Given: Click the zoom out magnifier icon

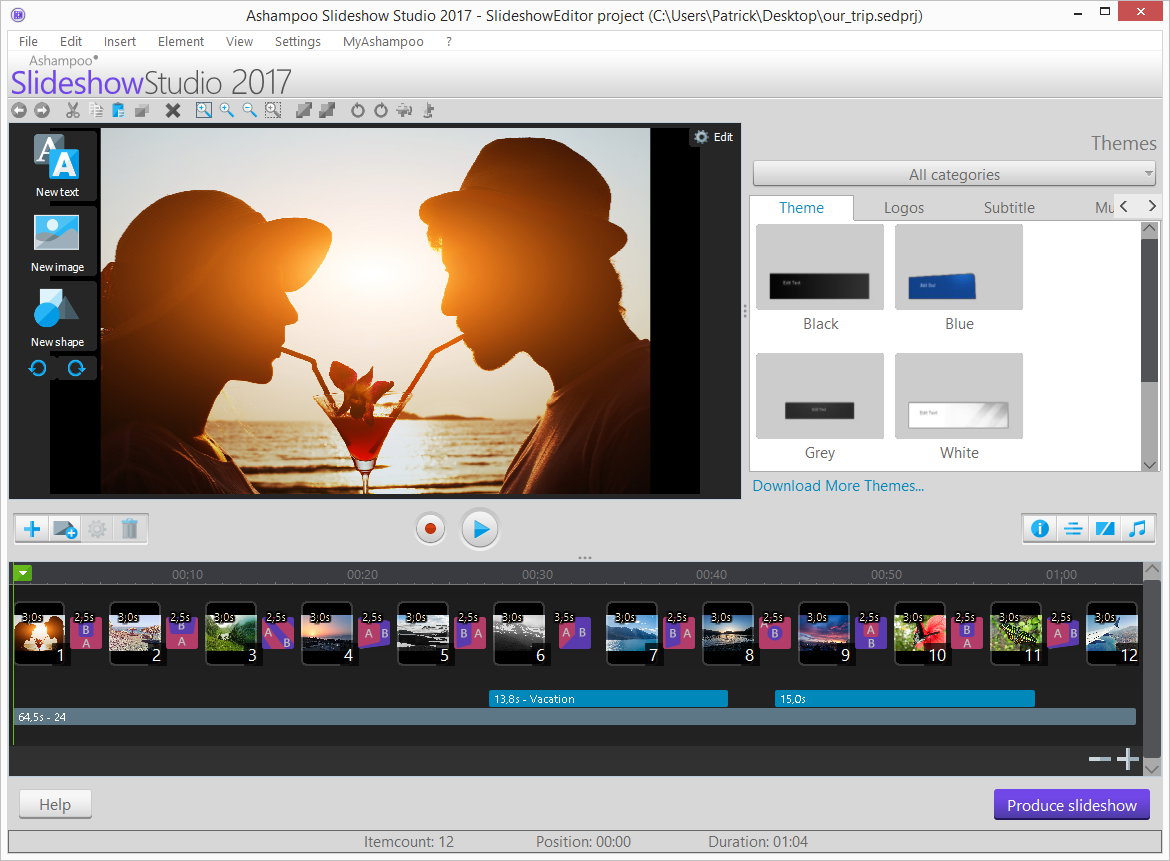Looking at the screenshot, I should pos(249,110).
